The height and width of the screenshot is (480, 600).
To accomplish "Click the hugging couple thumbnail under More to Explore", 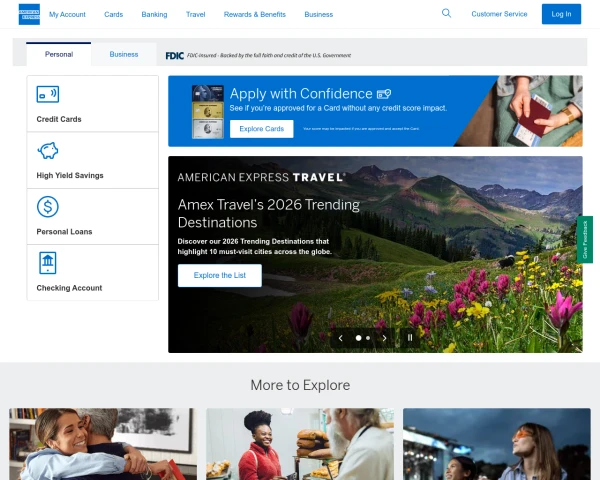I will point(103,444).
